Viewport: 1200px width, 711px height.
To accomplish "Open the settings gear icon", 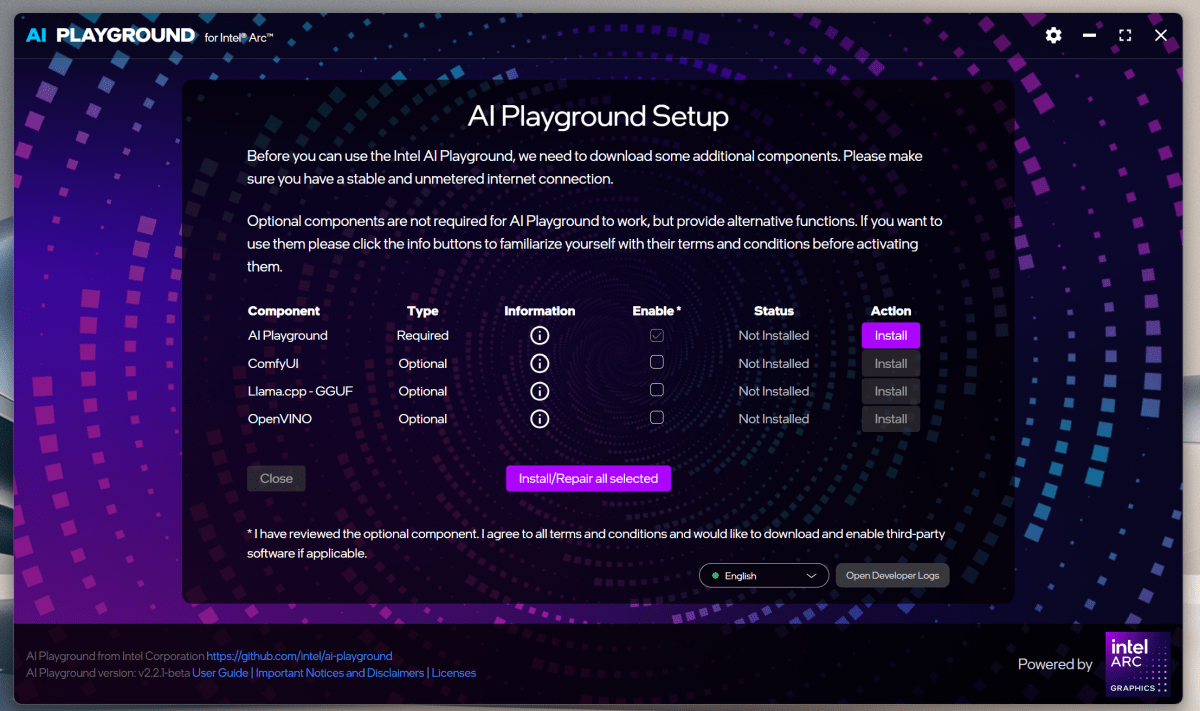I will [x=1053, y=35].
